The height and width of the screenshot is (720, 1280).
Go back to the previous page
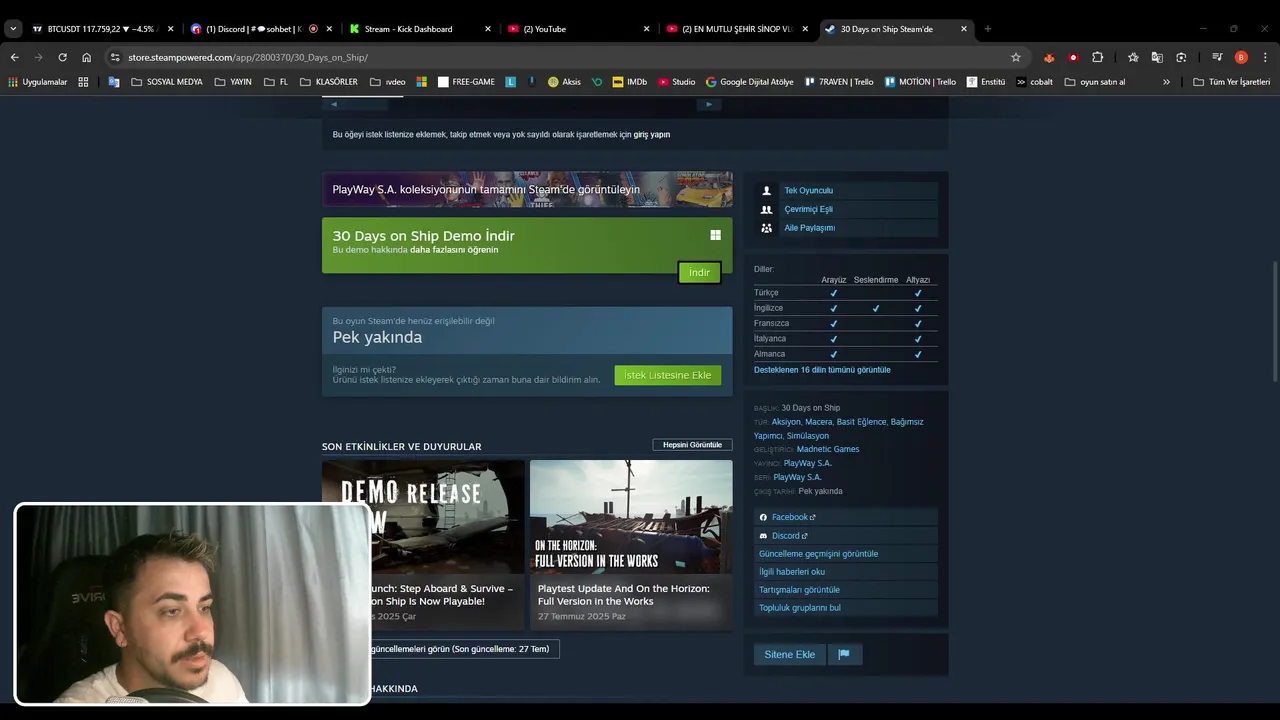(x=14, y=57)
